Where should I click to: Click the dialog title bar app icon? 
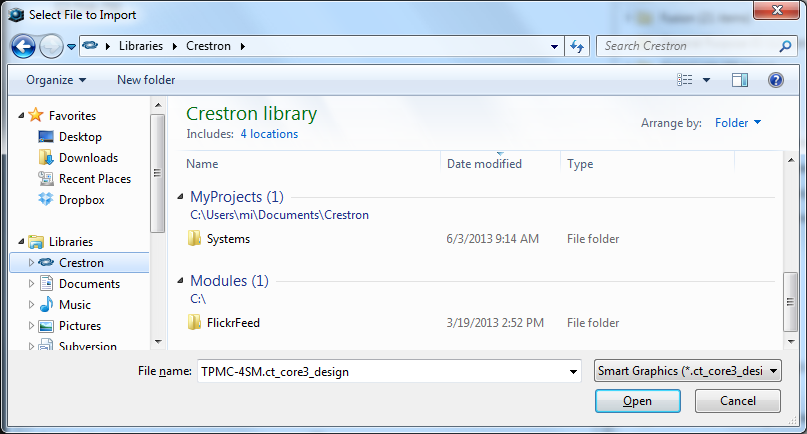click(x=16, y=15)
